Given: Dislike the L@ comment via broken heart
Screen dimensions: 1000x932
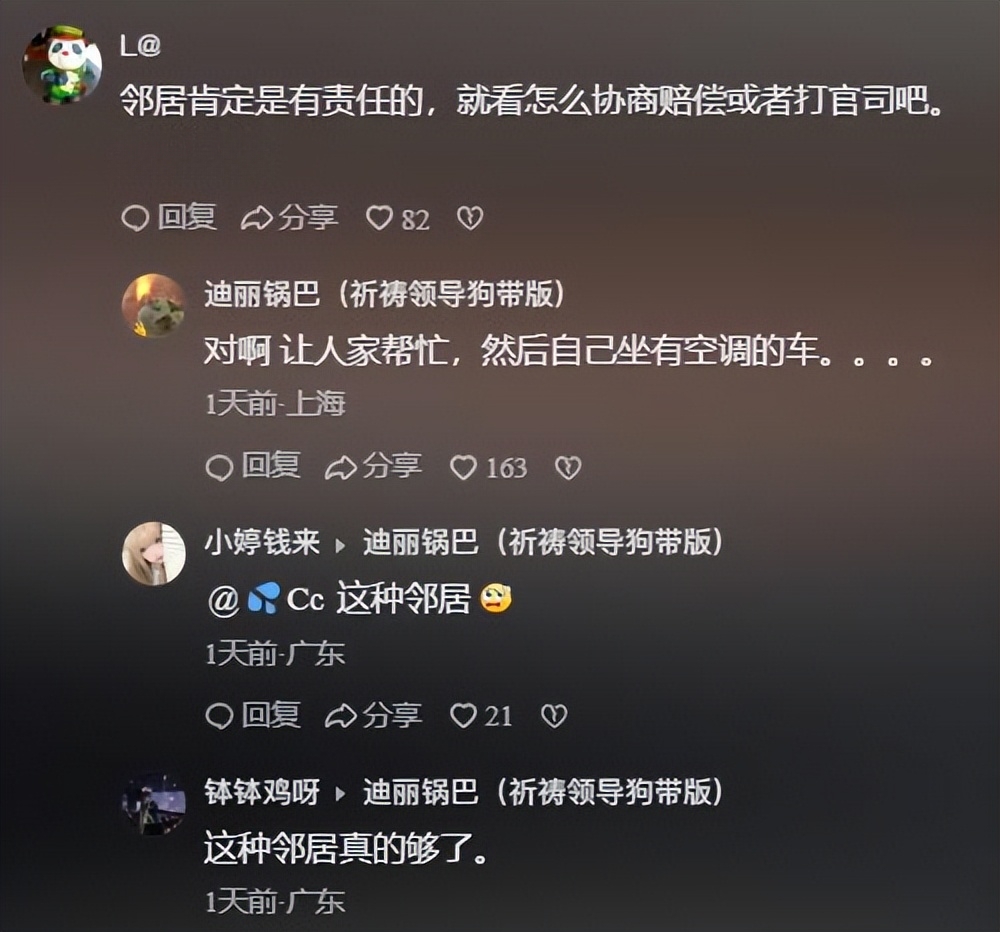Looking at the screenshot, I should (x=470, y=218).
